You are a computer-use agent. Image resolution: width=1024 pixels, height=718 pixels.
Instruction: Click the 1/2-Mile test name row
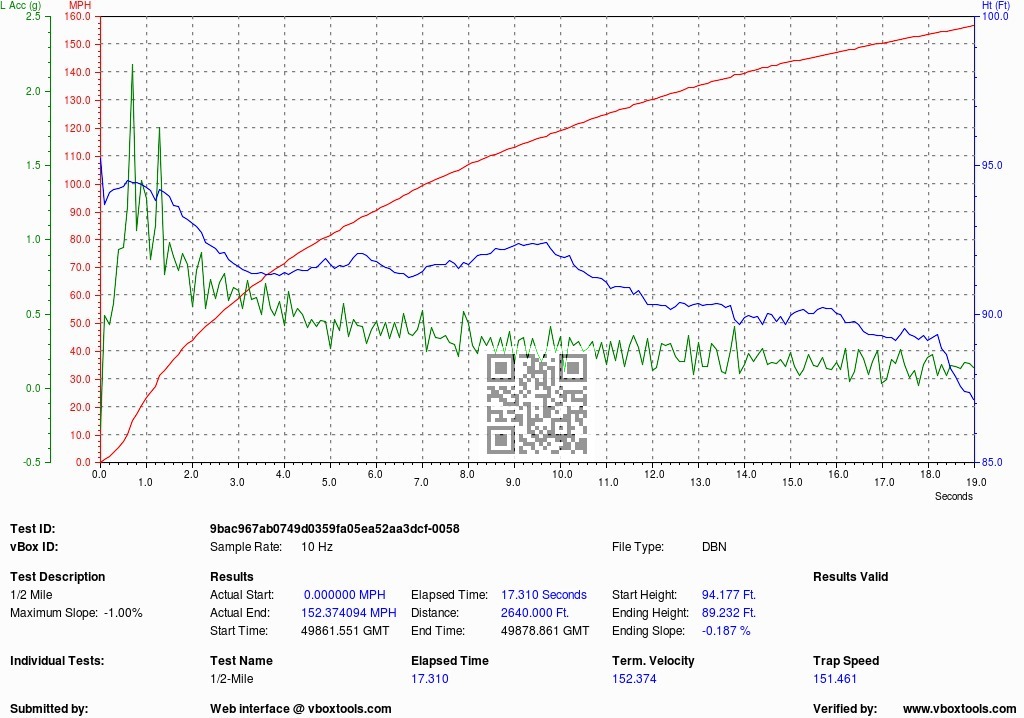click(232, 679)
